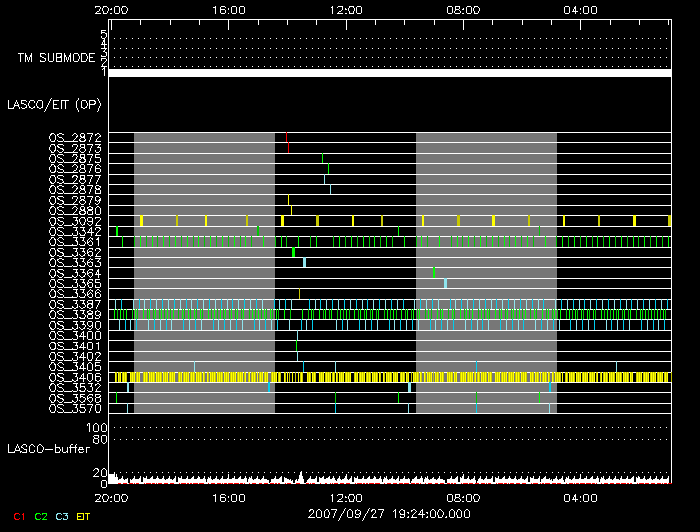This screenshot has height=532, width=700.
Task: Click the red C1 legend entry
Action: [18, 516]
